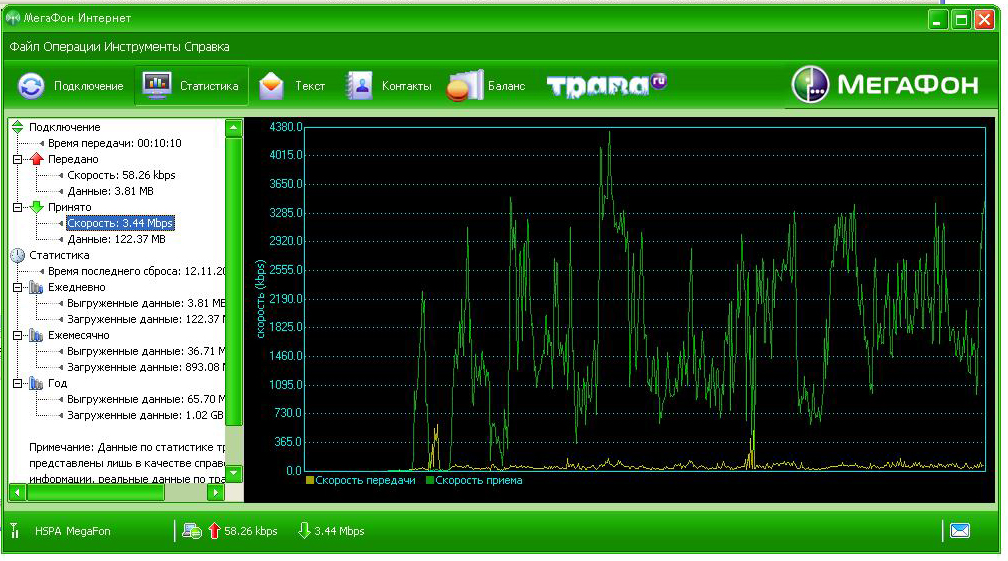The width and height of the screenshot is (1008, 561).
Task: Select the Данные: 3.81 MB row
Action: coord(110,191)
